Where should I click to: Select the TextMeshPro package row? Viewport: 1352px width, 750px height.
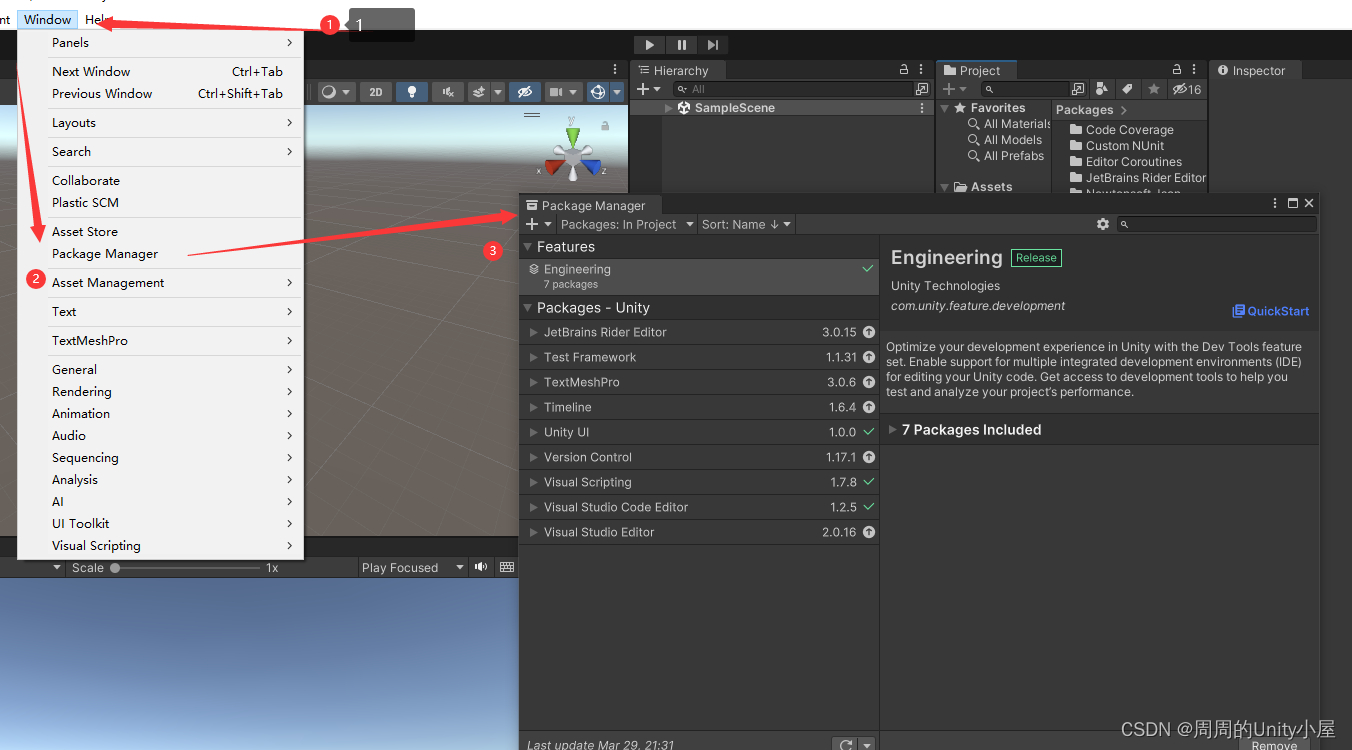click(699, 382)
